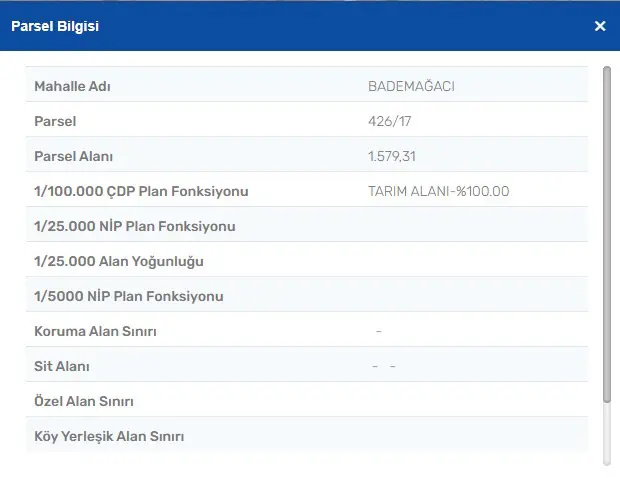Click 1/5000 NİP Plan Fonksiyonu label
The width and height of the screenshot is (620, 478).
pyautogui.click(x=129, y=296)
